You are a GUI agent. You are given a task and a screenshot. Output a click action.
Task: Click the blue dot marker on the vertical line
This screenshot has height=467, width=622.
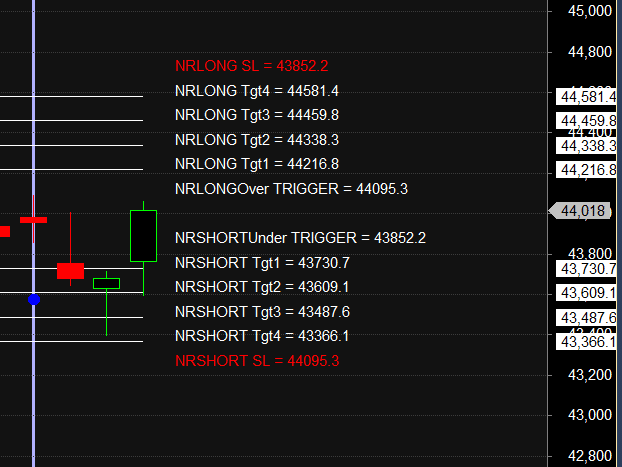click(x=34, y=300)
